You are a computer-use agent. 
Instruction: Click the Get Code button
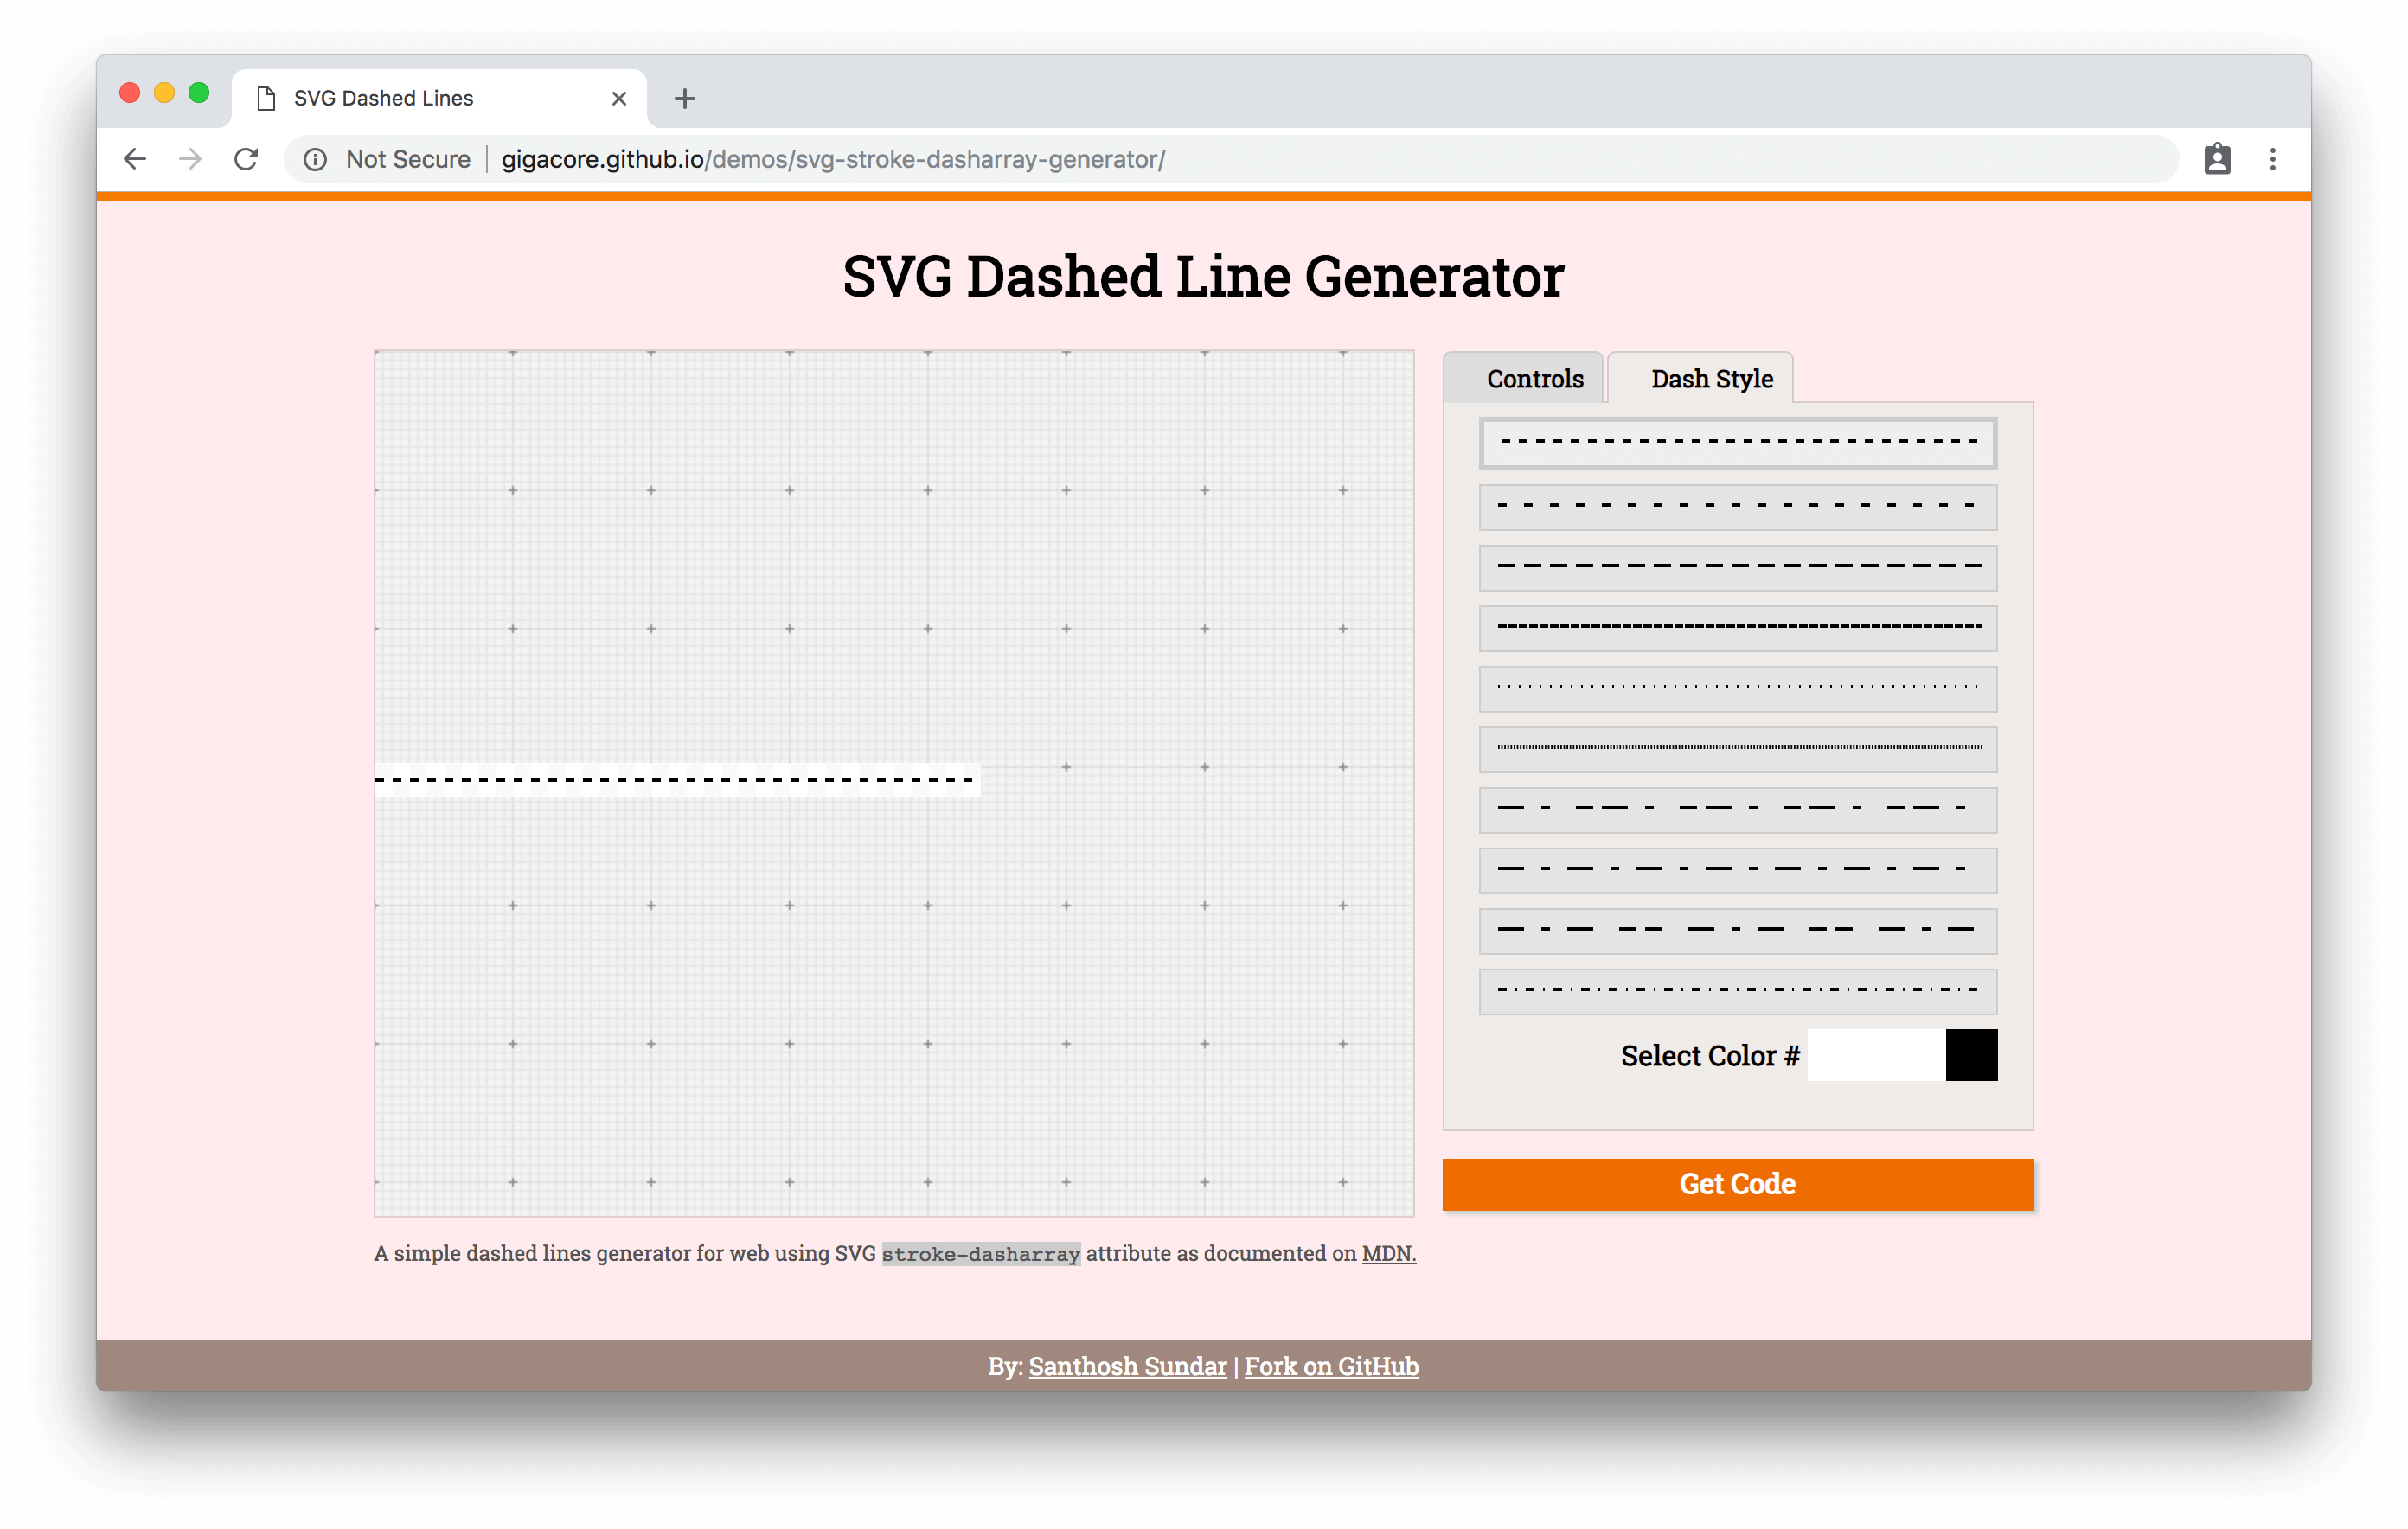click(x=1738, y=1183)
